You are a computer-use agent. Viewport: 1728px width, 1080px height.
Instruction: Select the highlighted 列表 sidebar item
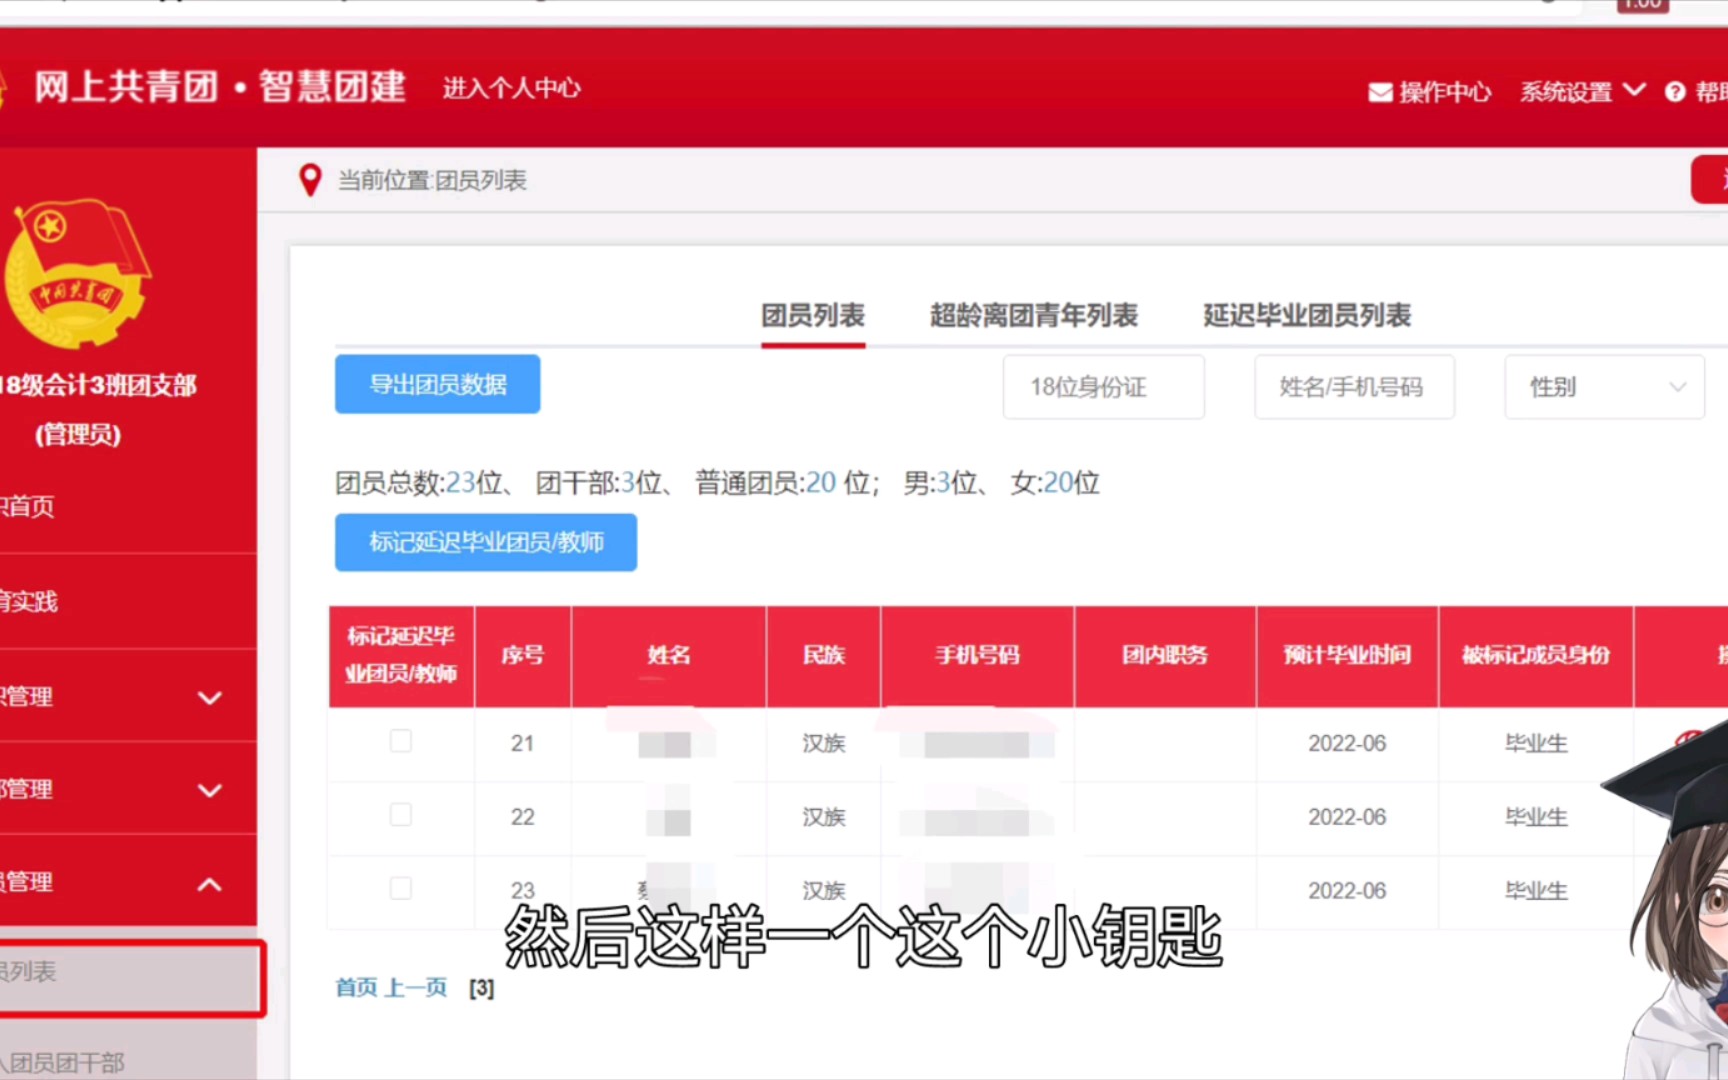point(131,977)
